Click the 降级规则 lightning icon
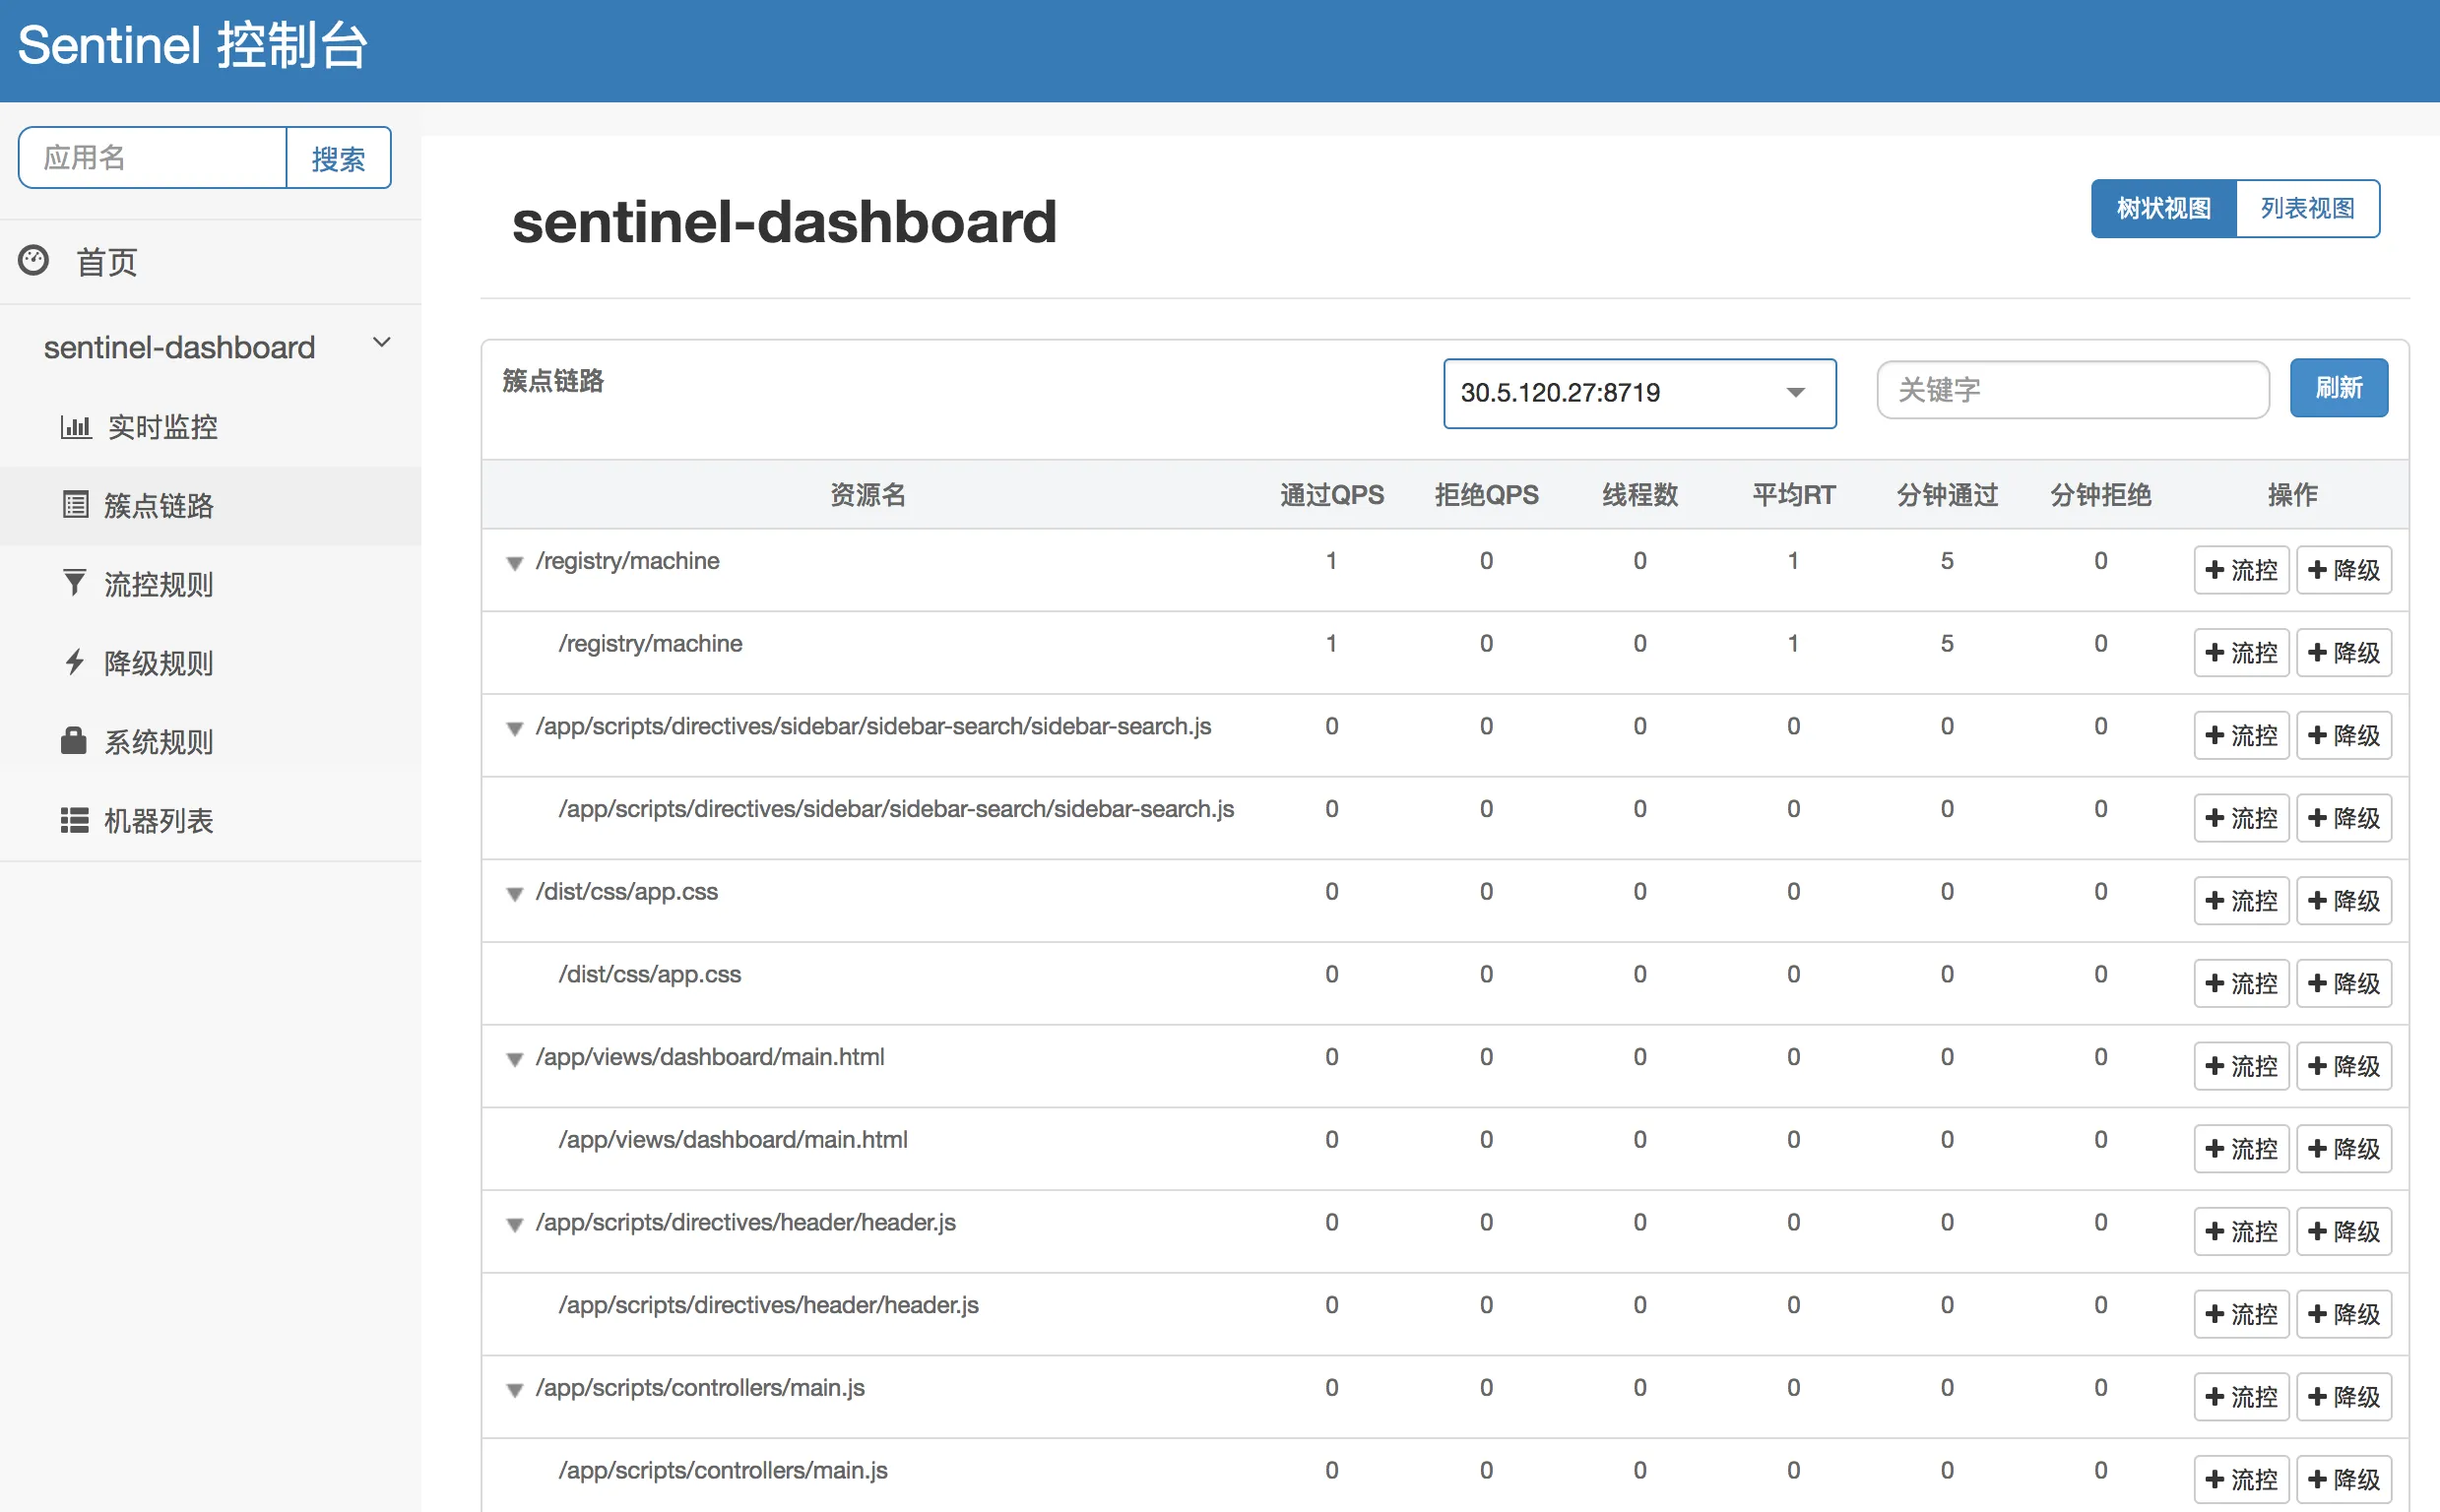This screenshot has height=1512, width=2440. click(x=73, y=662)
